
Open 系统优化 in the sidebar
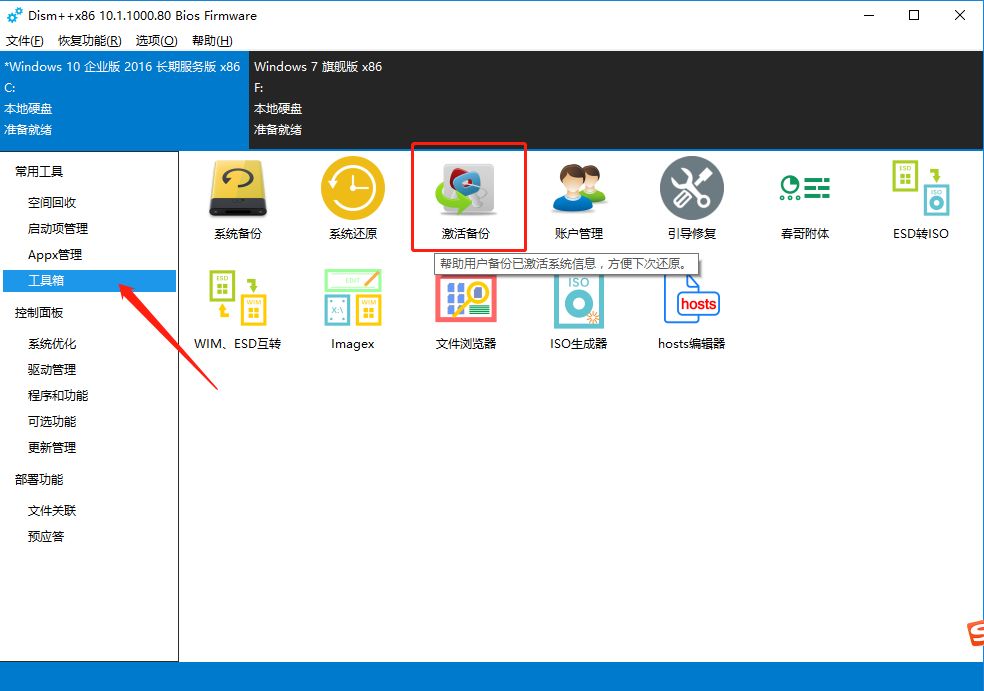coord(51,344)
